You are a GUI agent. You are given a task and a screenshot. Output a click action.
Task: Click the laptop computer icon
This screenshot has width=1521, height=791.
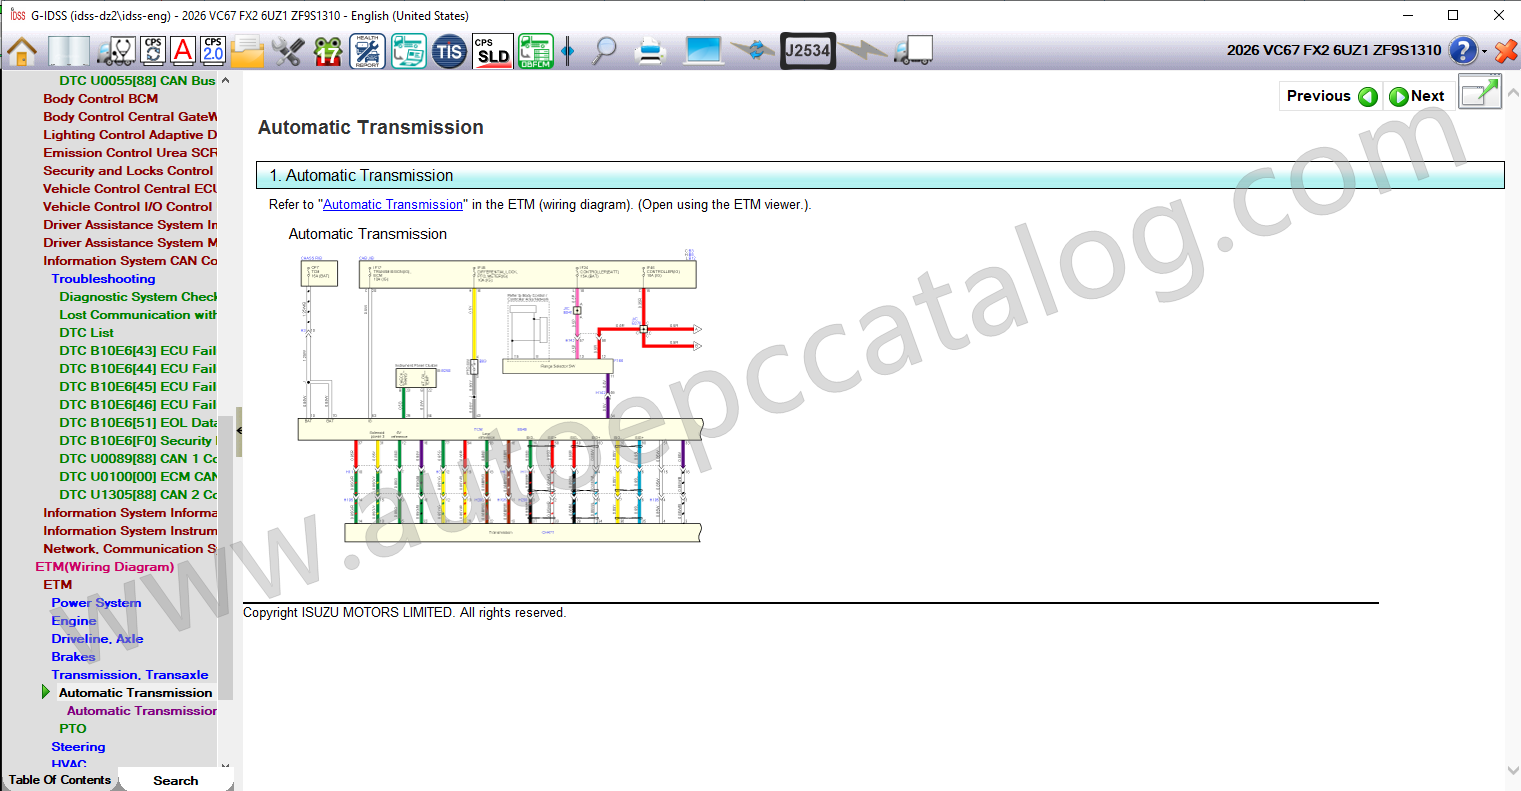(x=704, y=51)
